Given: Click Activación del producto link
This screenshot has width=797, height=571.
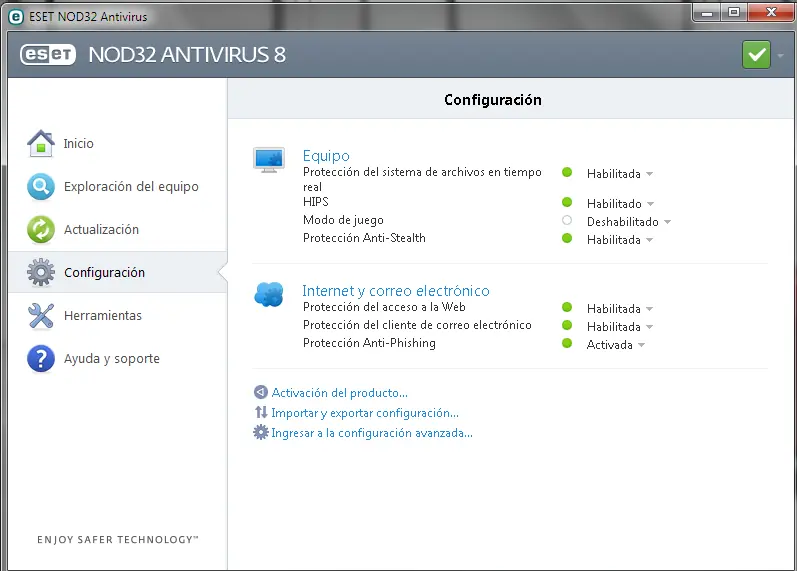Looking at the screenshot, I should [340, 393].
